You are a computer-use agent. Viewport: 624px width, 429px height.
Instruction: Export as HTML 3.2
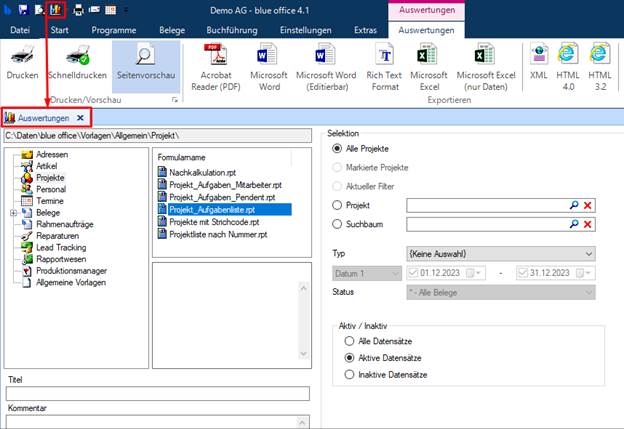[x=600, y=67]
